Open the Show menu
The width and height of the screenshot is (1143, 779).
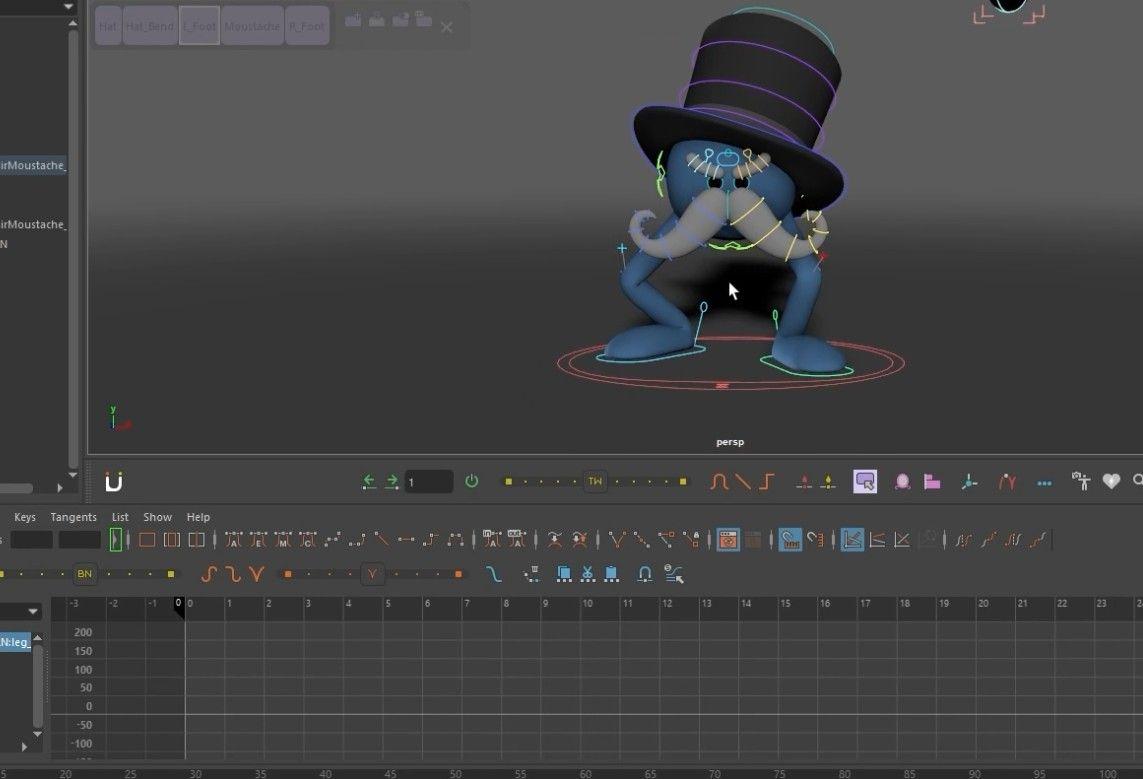click(x=157, y=517)
